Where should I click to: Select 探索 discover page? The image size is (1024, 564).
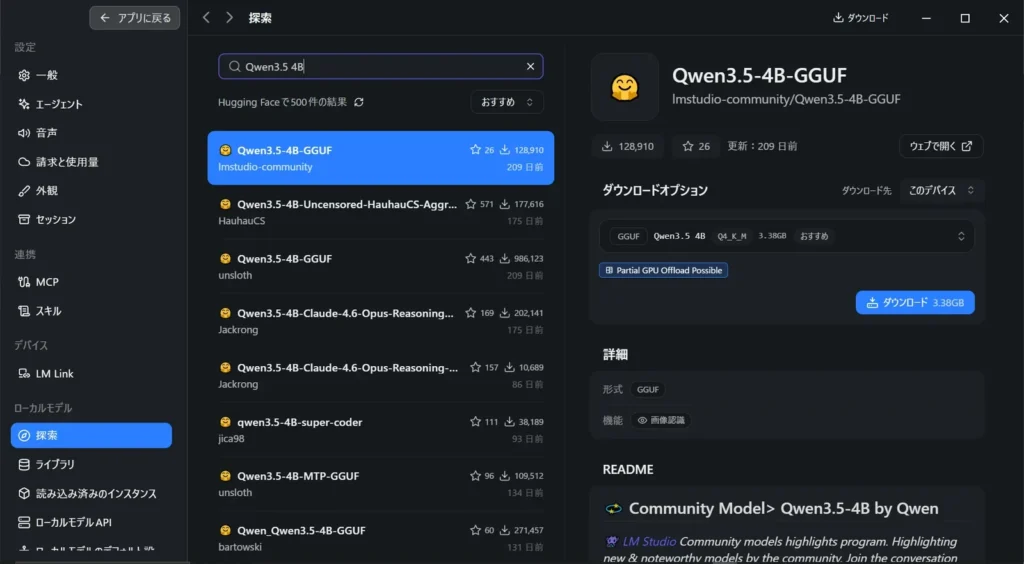tap(91, 435)
